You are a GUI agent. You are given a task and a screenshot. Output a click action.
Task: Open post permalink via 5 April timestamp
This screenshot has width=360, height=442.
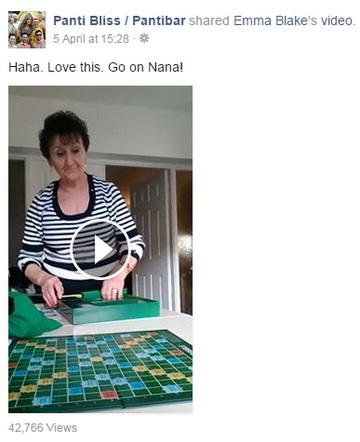click(91, 39)
